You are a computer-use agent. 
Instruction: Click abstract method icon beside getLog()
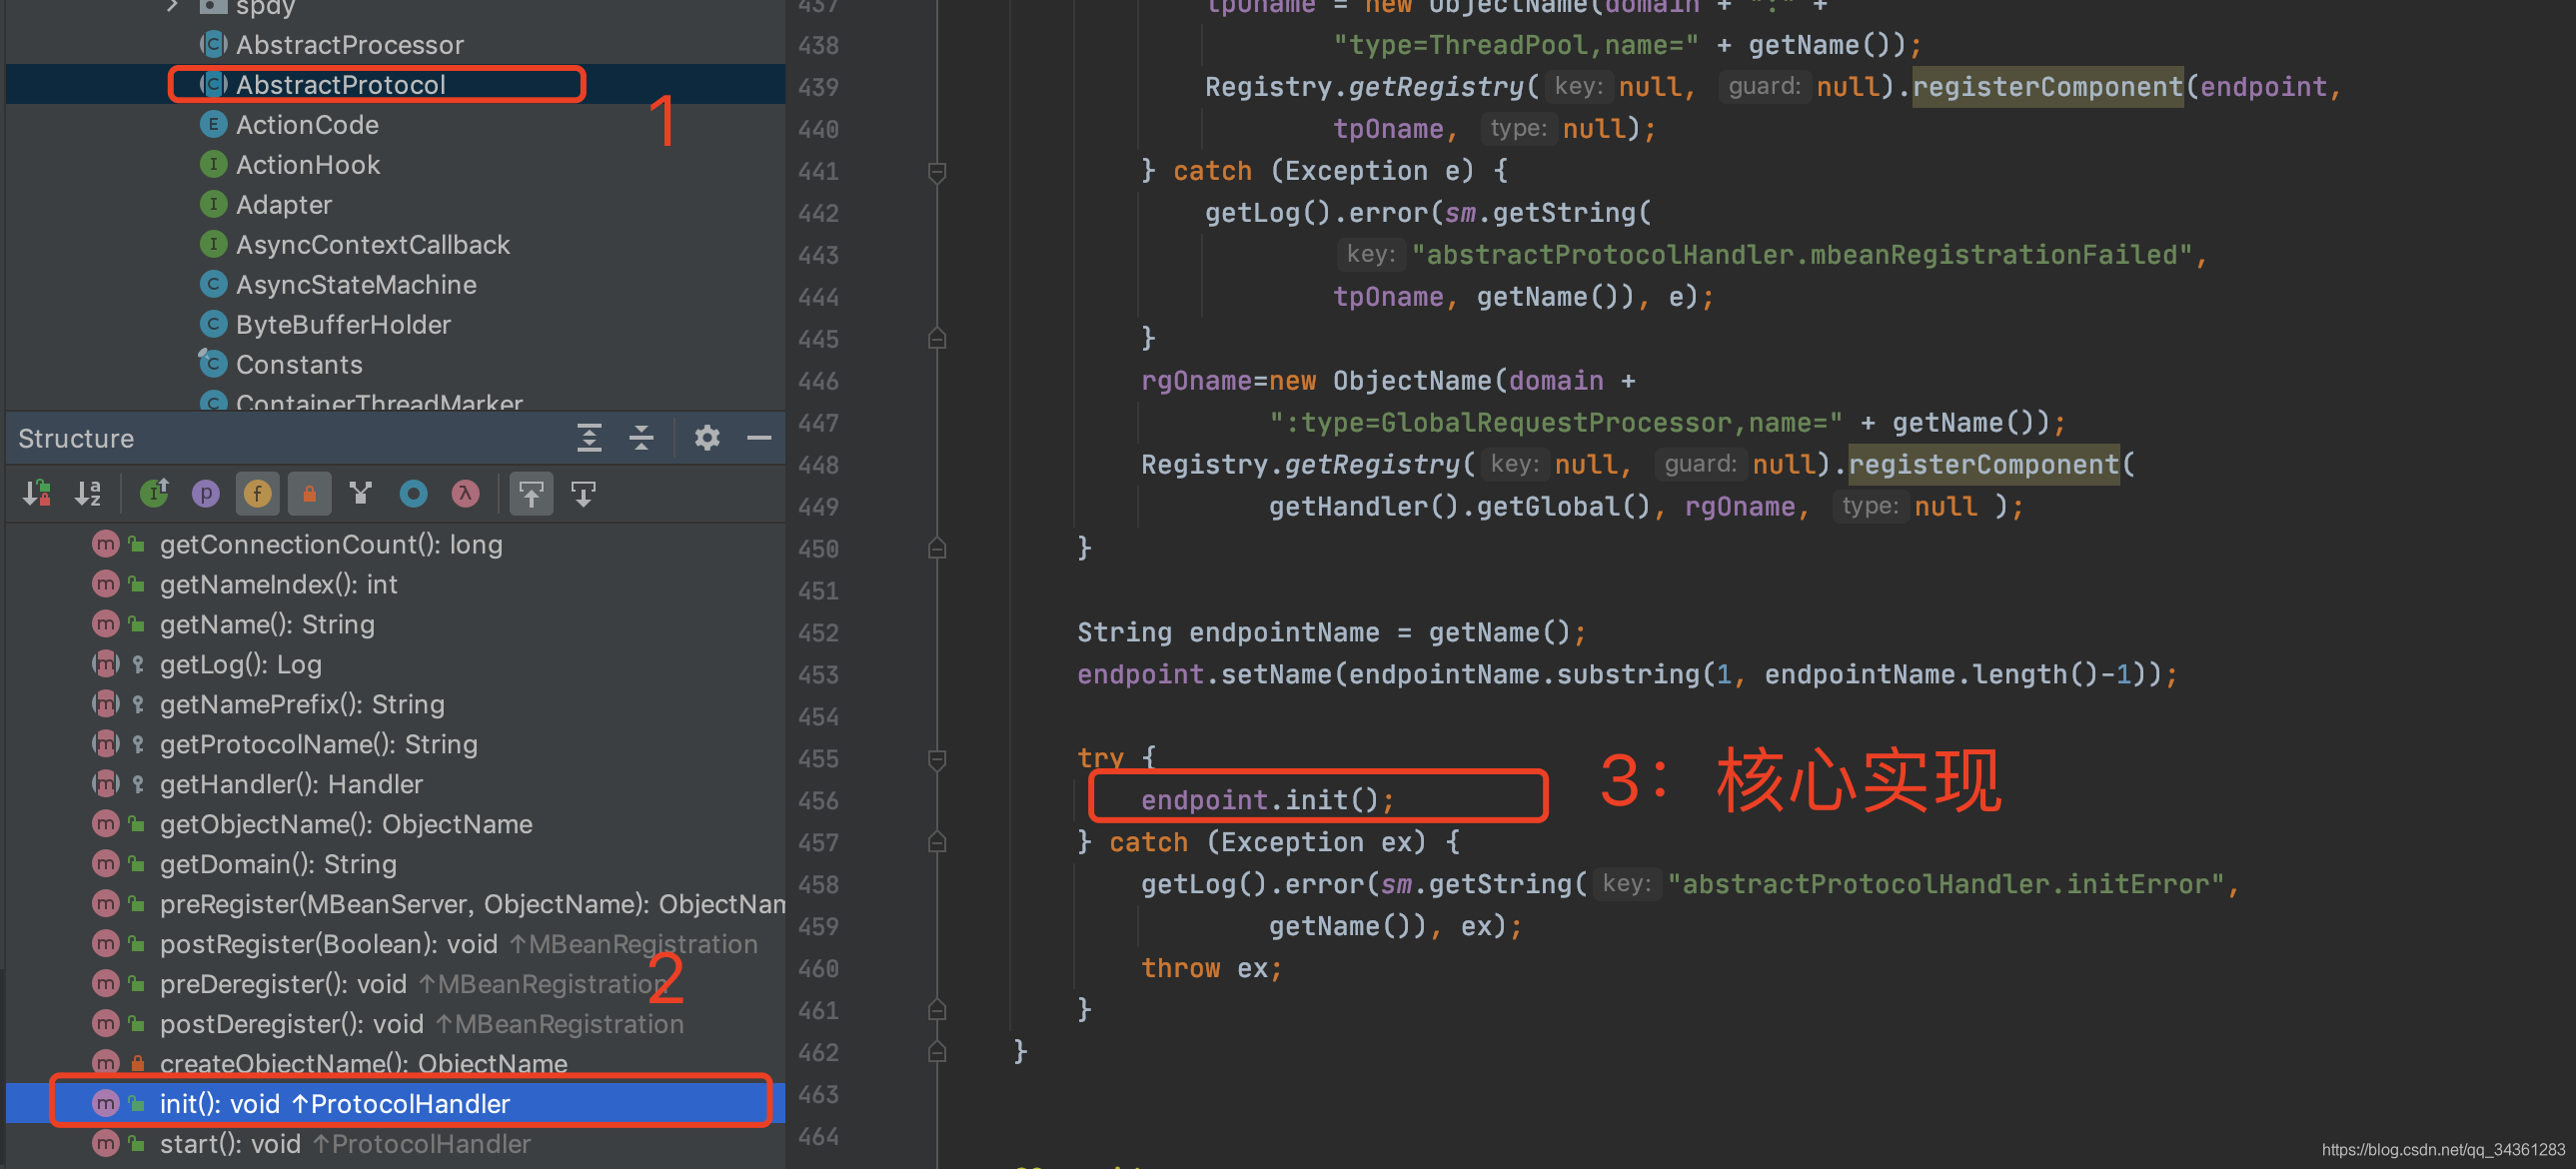tap(106, 664)
